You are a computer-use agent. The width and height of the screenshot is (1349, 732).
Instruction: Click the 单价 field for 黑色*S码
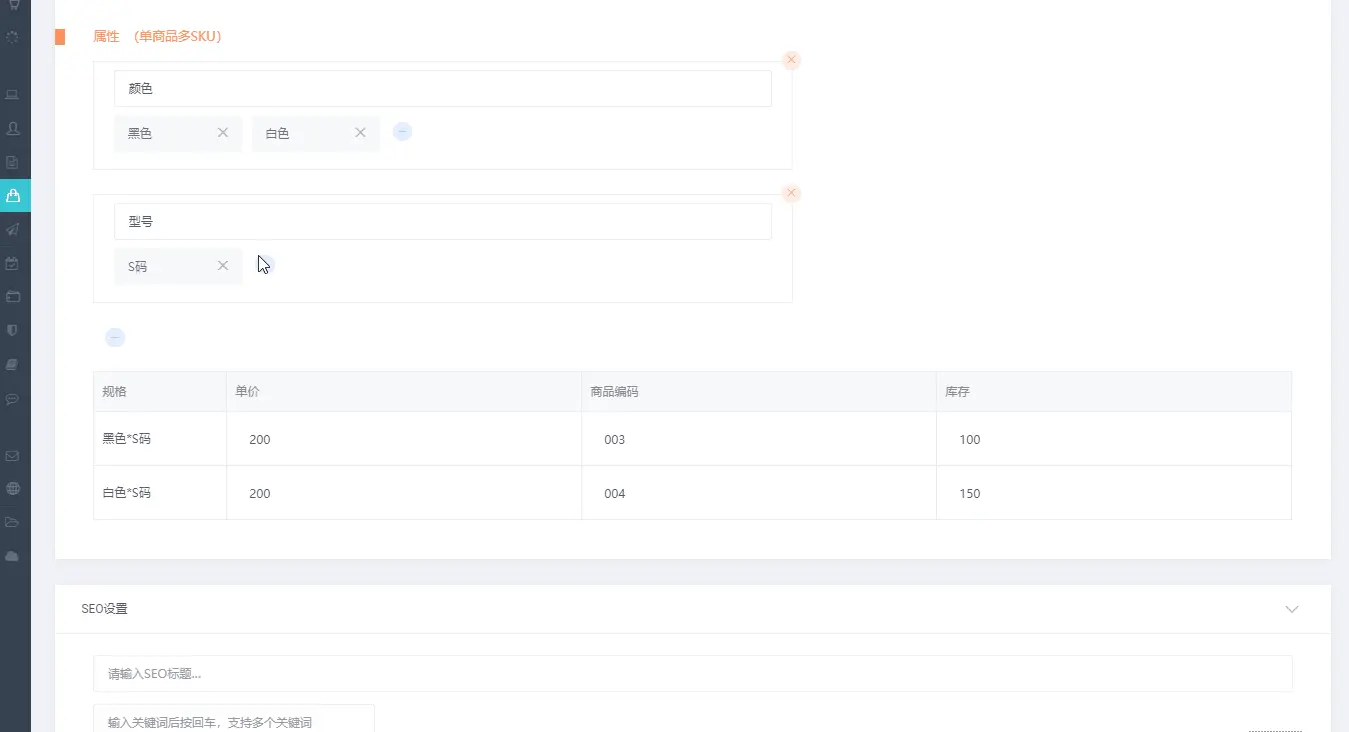point(403,440)
